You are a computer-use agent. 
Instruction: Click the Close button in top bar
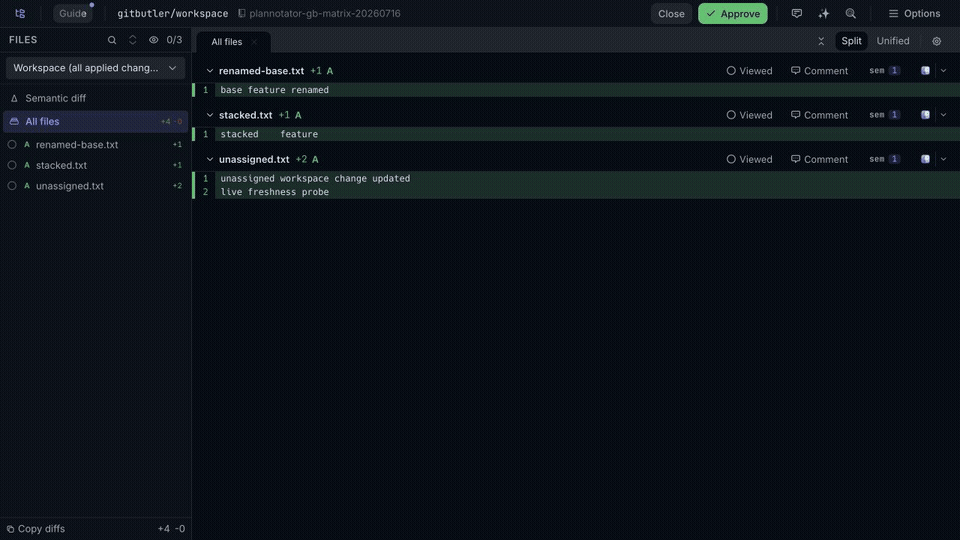coord(671,13)
